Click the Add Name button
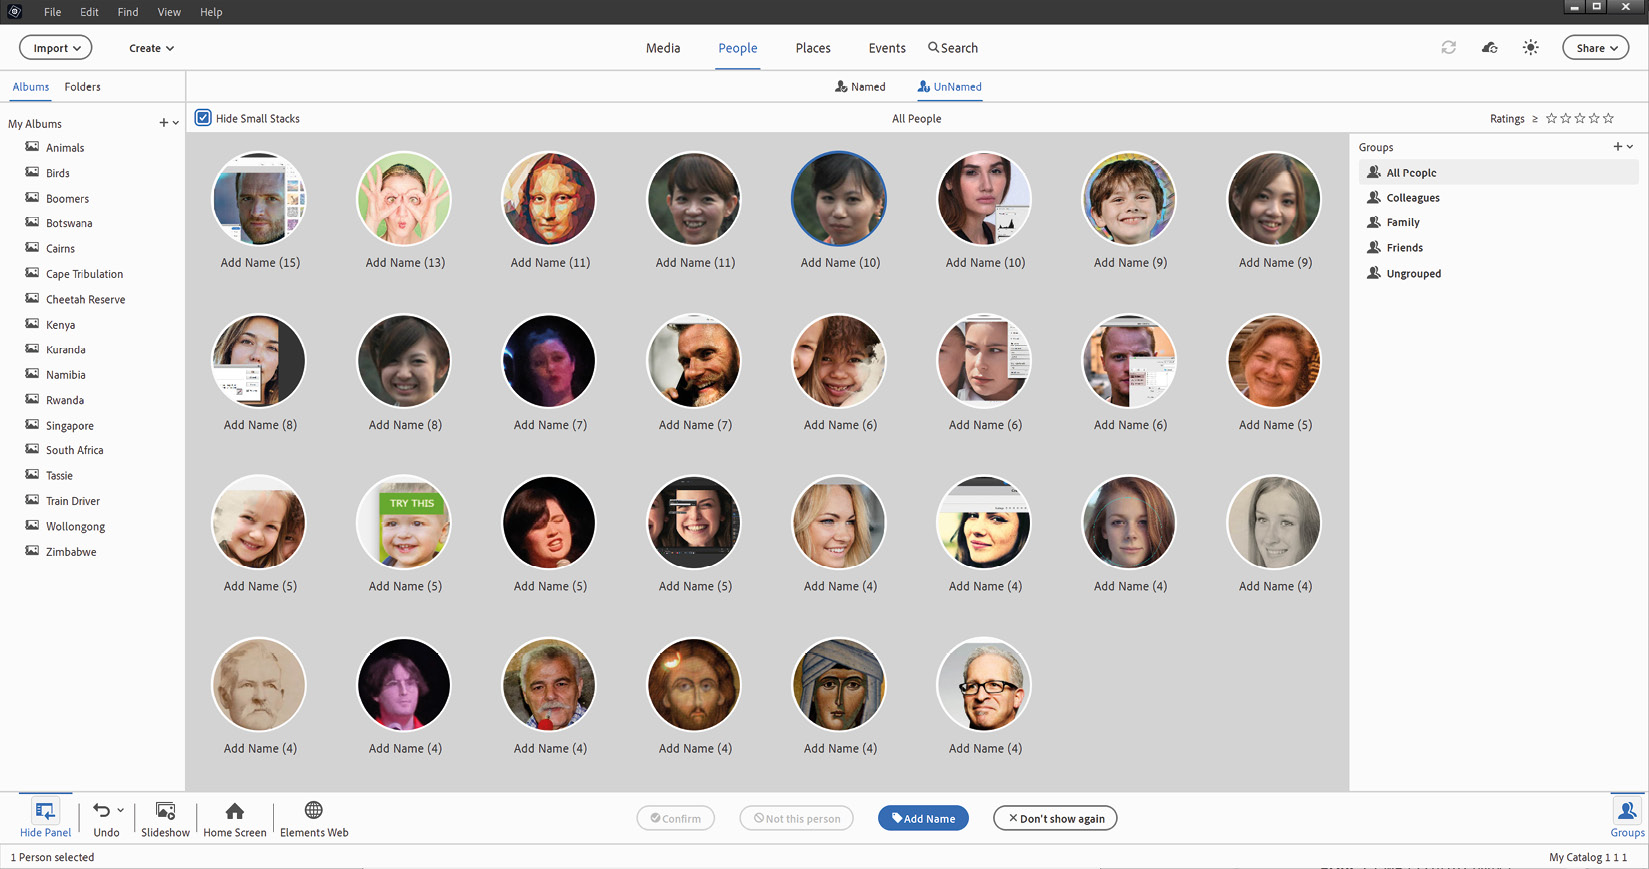The width and height of the screenshot is (1649, 869). click(923, 818)
